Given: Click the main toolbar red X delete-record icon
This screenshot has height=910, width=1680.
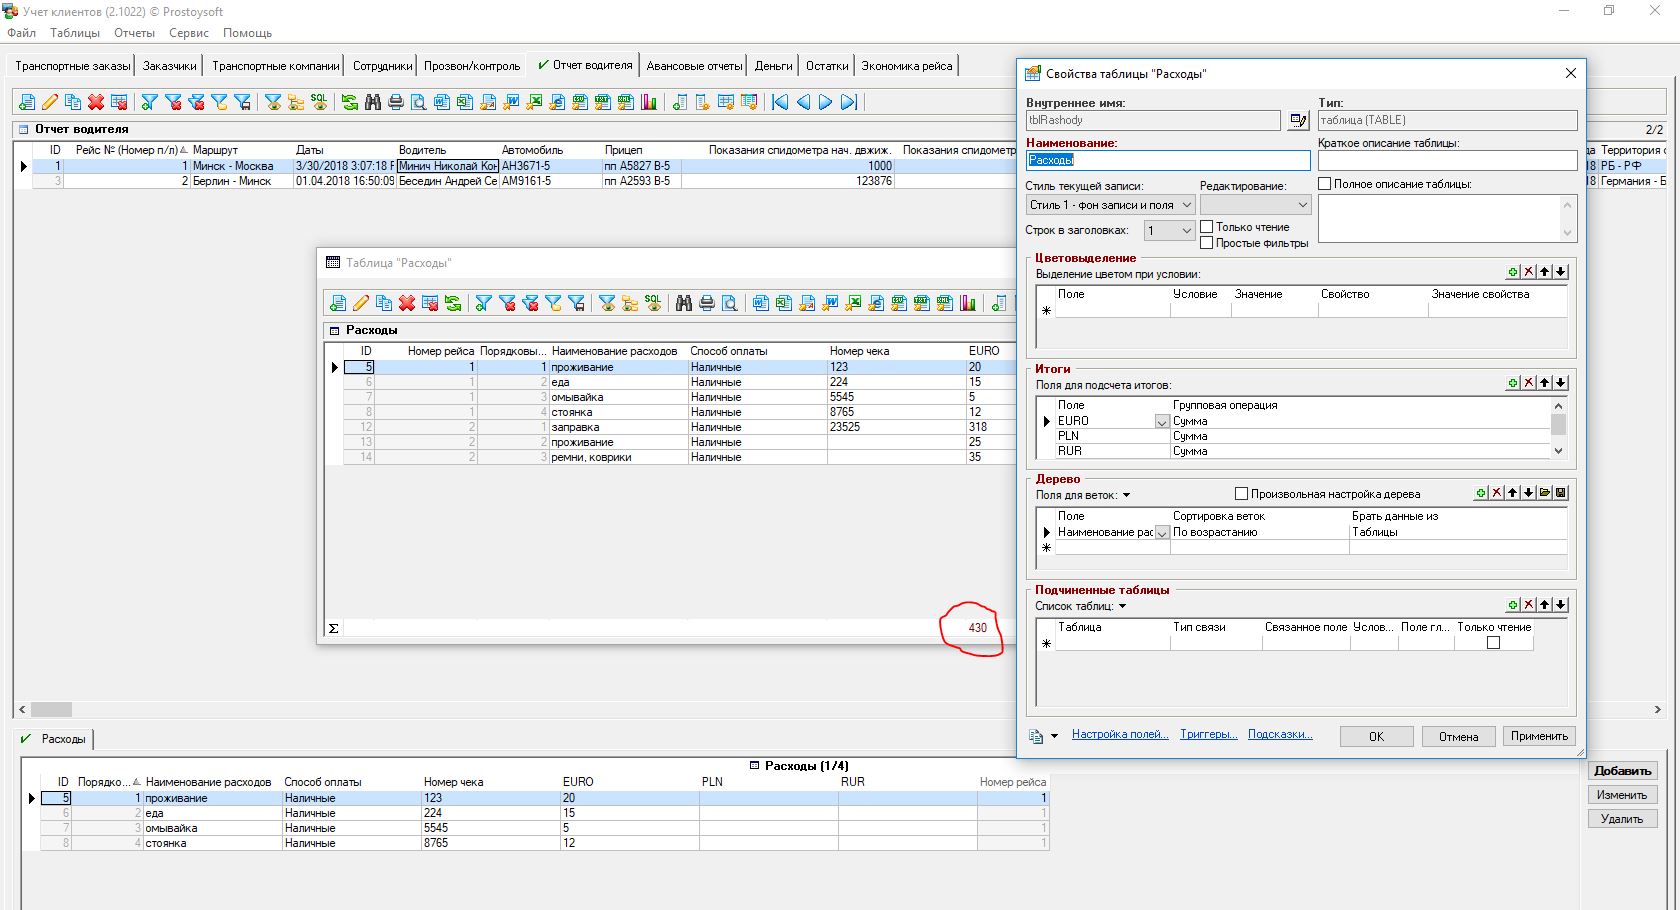Looking at the screenshot, I should (96, 102).
